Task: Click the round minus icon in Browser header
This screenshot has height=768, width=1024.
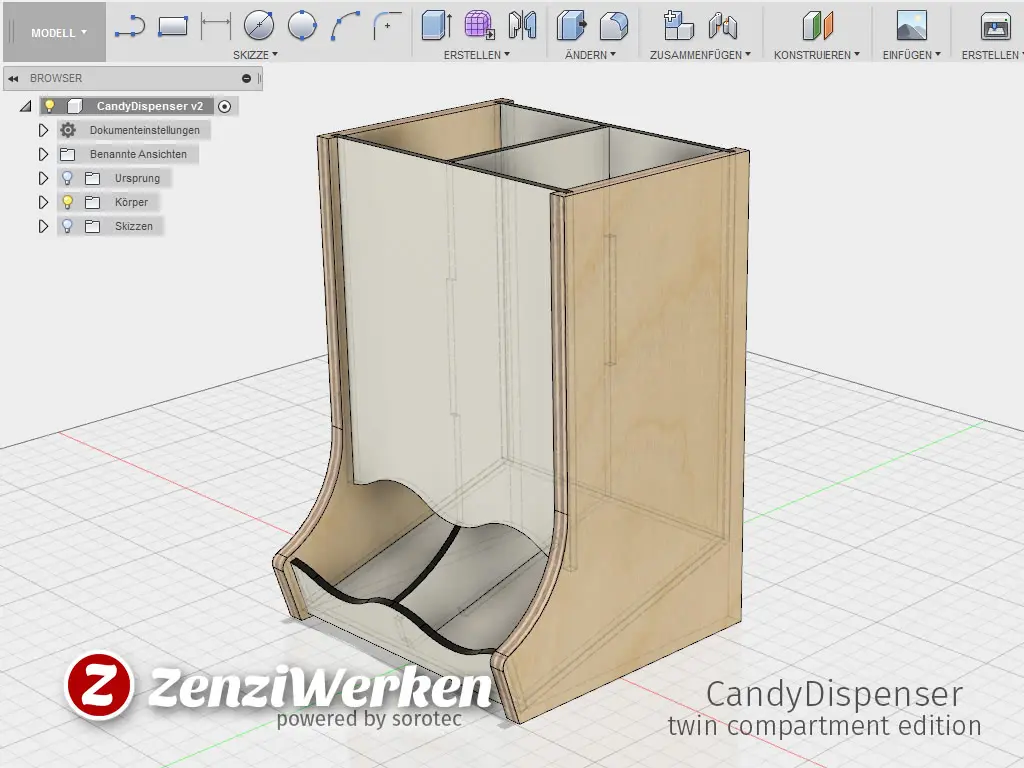Action: pyautogui.click(x=246, y=78)
